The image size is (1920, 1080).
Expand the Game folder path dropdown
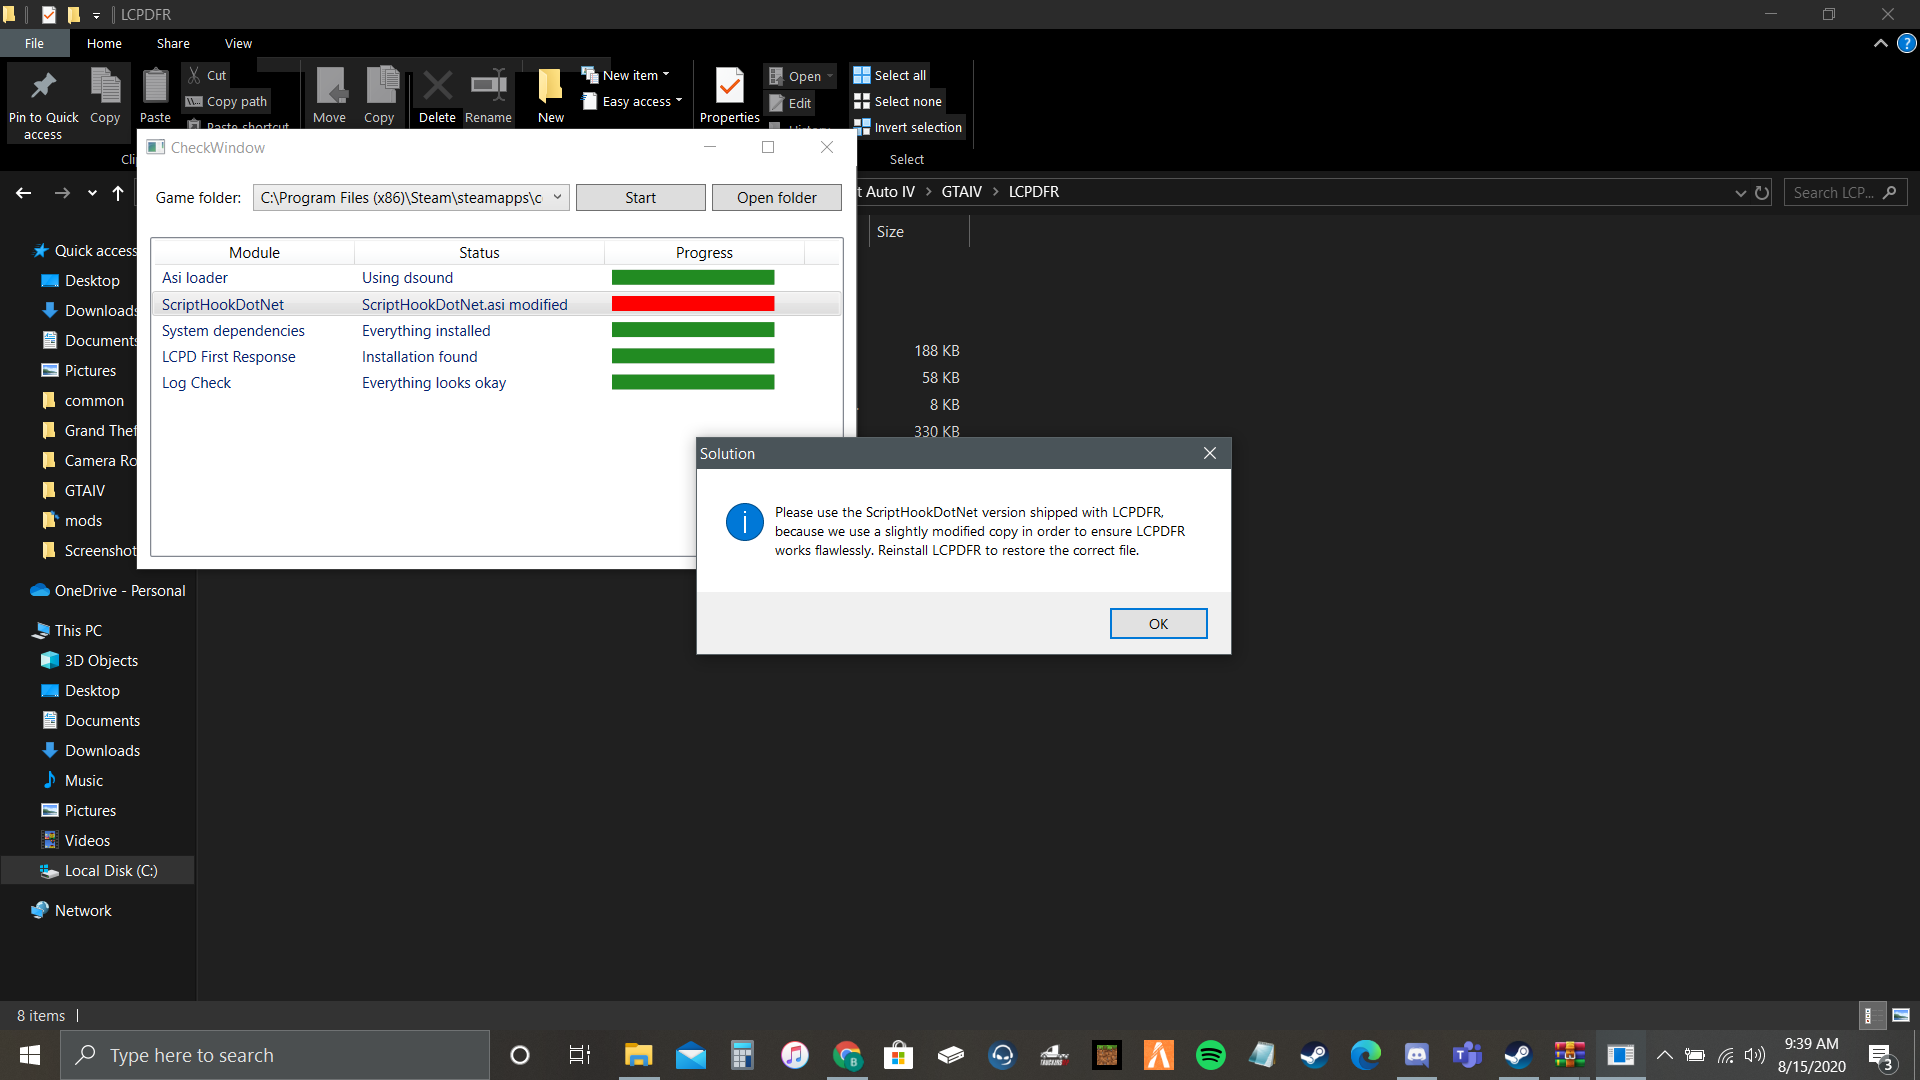coord(557,197)
